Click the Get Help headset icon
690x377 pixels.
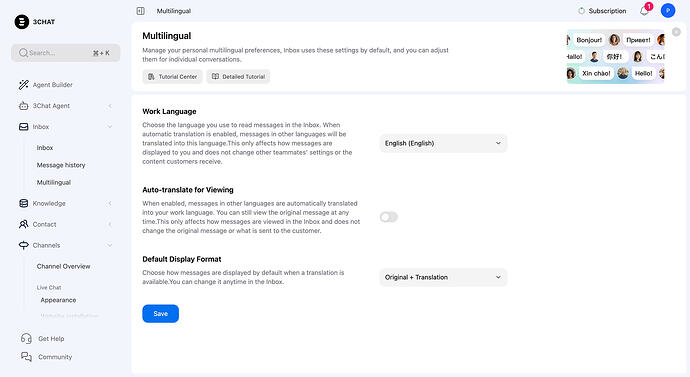point(26,338)
